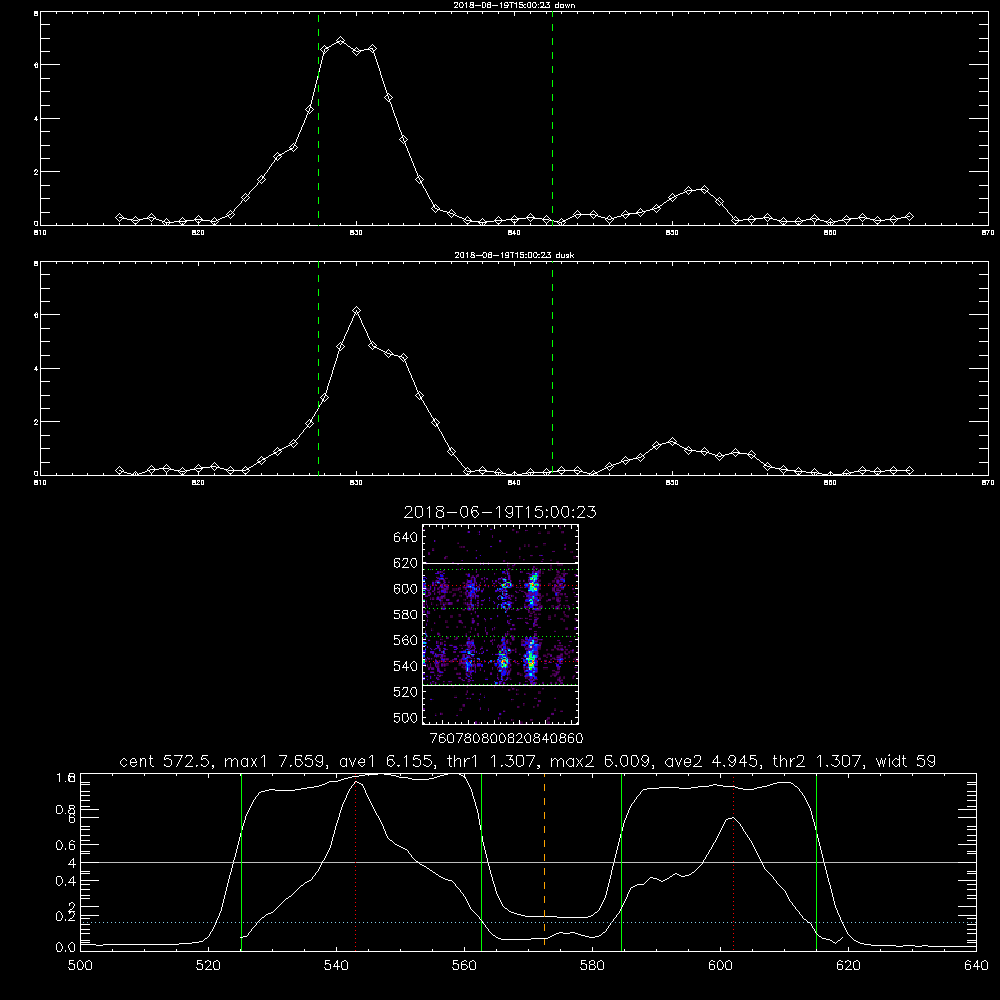Click the orange dashed center line
Screen dimensions: 1000x1000
point(544,861)
